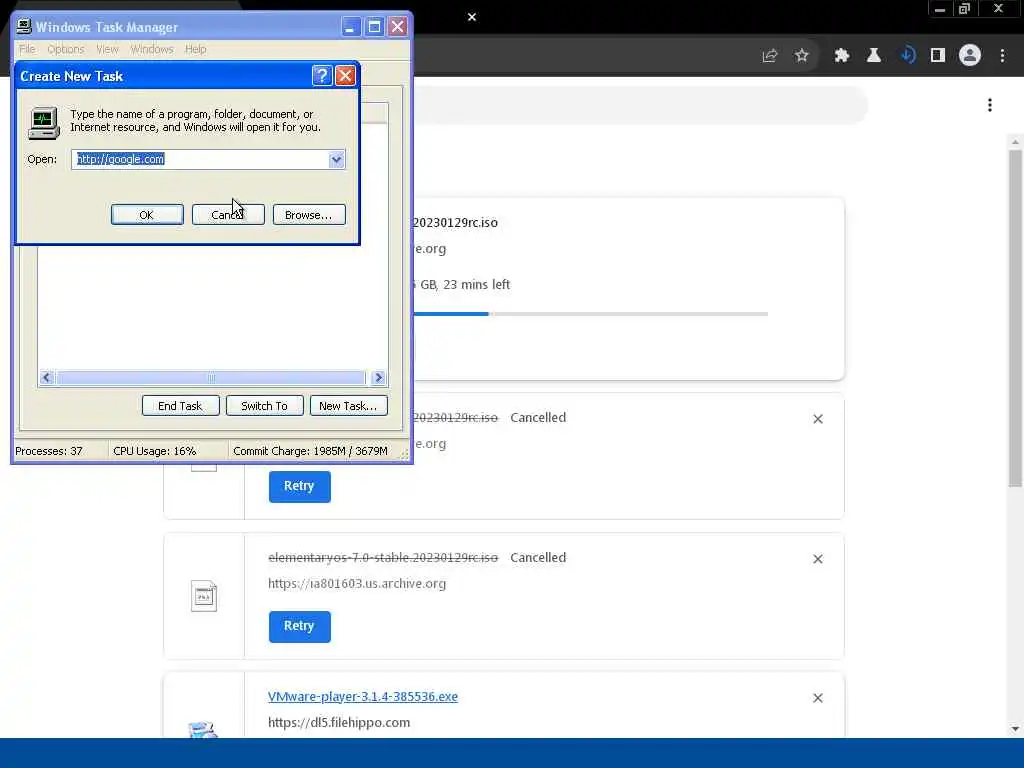Open Task Manager File menu
This screenshot has height=768, width=1024.
coord(27,49)
